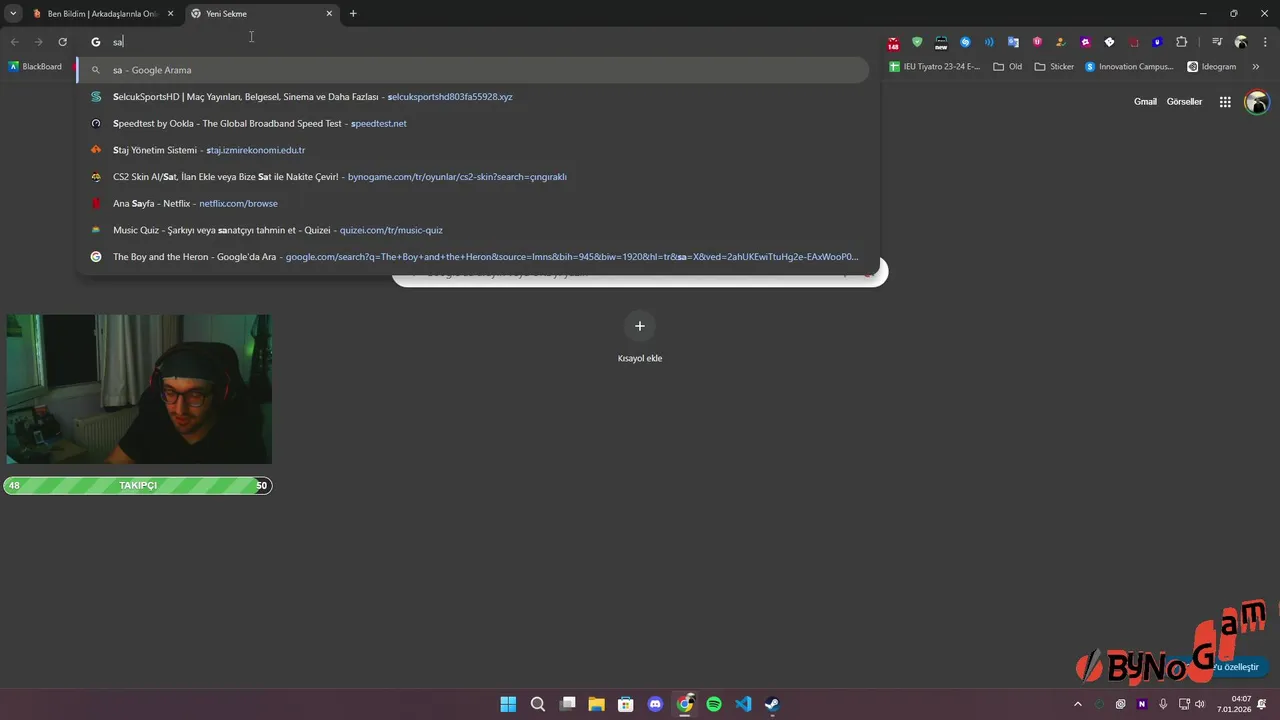Expand the Sticker bookmarks folder
Screen dimensions: 1280x720
pyautogui.click(x=1054, y=67)
